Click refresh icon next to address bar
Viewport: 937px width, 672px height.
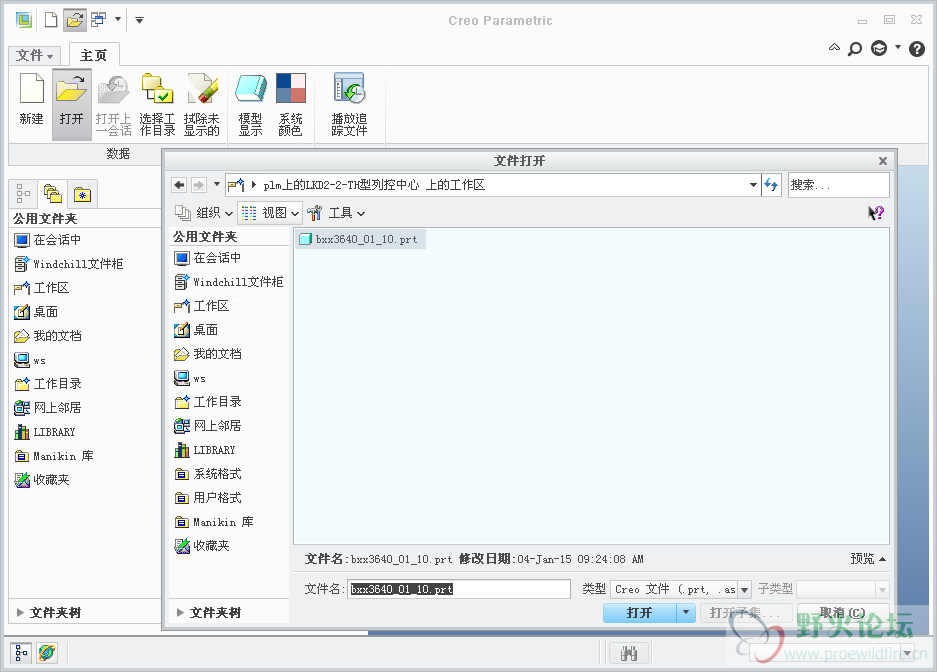771,185
